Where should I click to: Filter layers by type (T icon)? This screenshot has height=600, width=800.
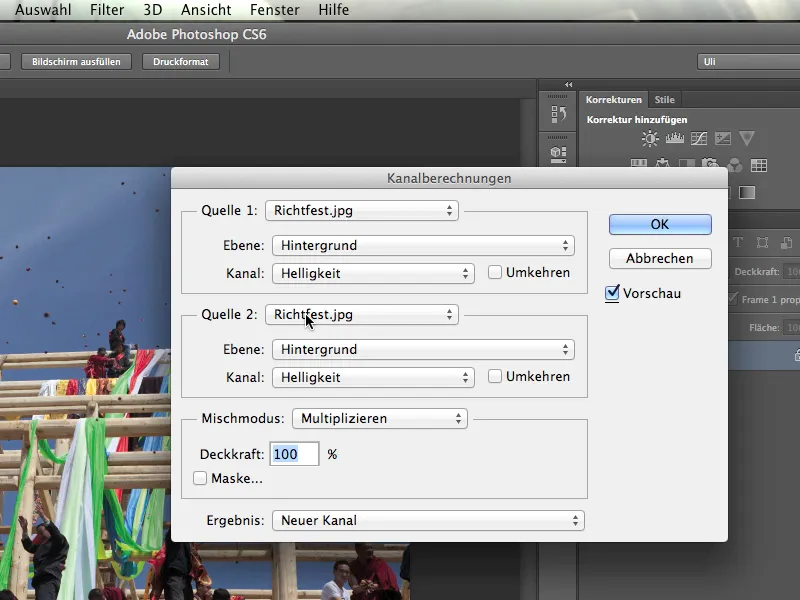click(x=738, y=242)
